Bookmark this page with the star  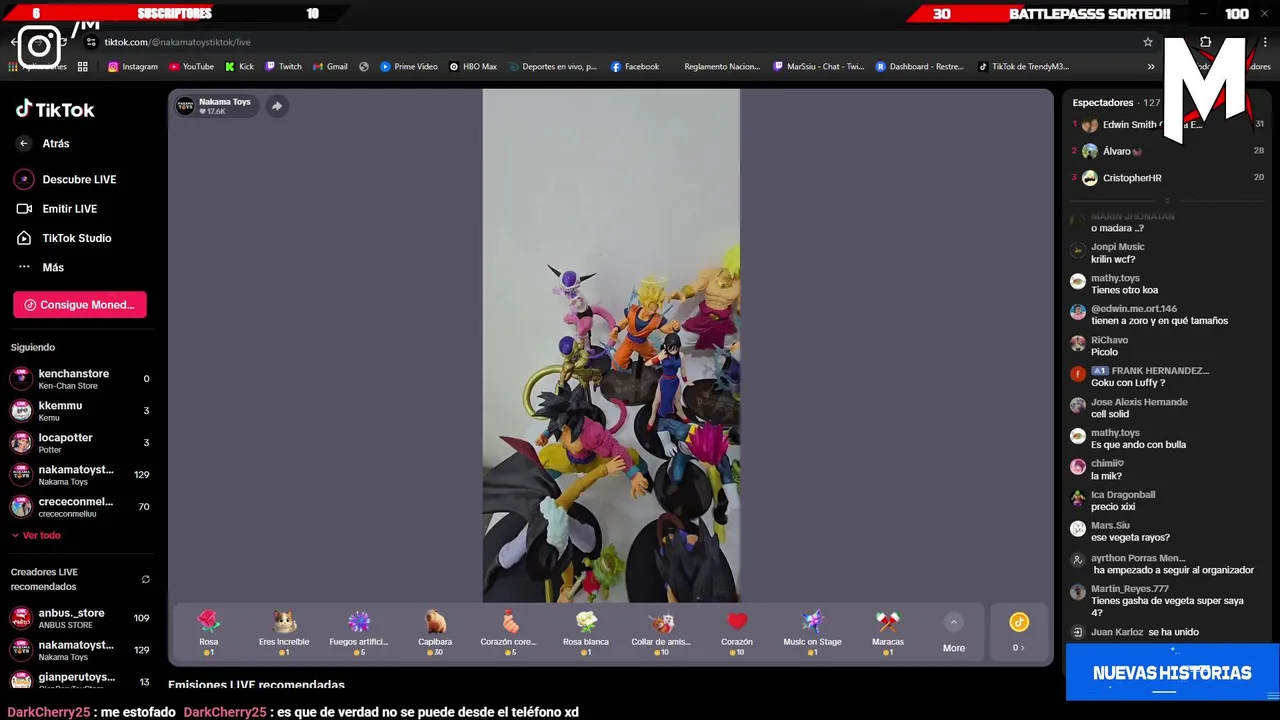(1148, 42)
